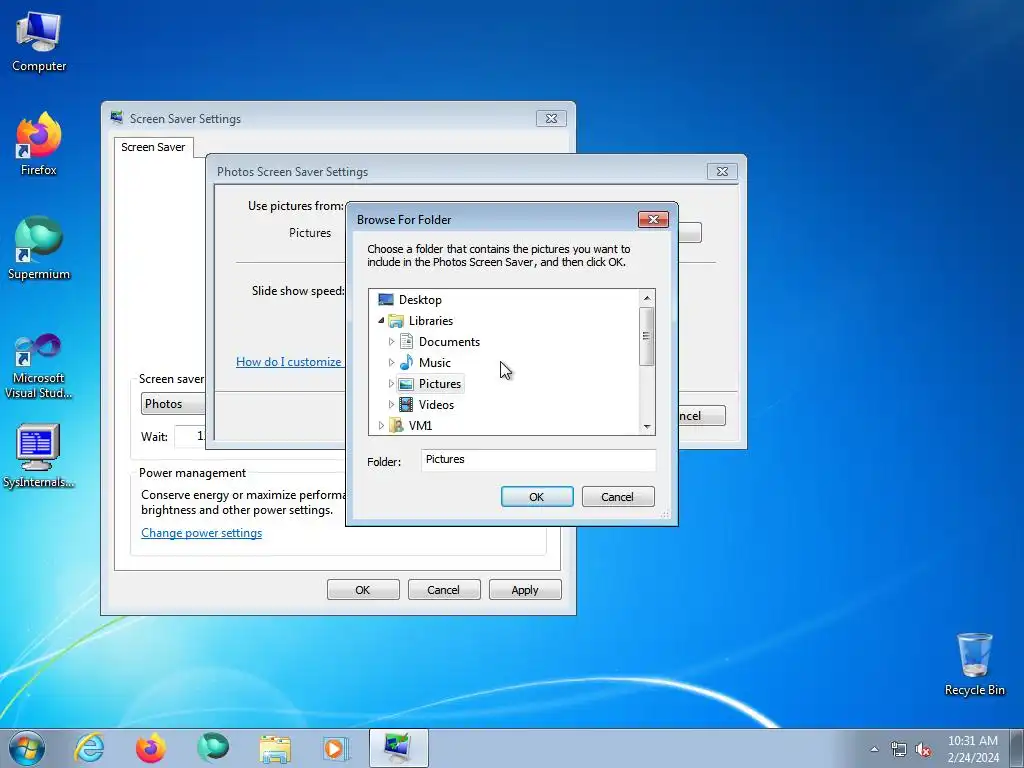Click the folder tree scroll down arrow
The image size is (1024, 768).
647,426
